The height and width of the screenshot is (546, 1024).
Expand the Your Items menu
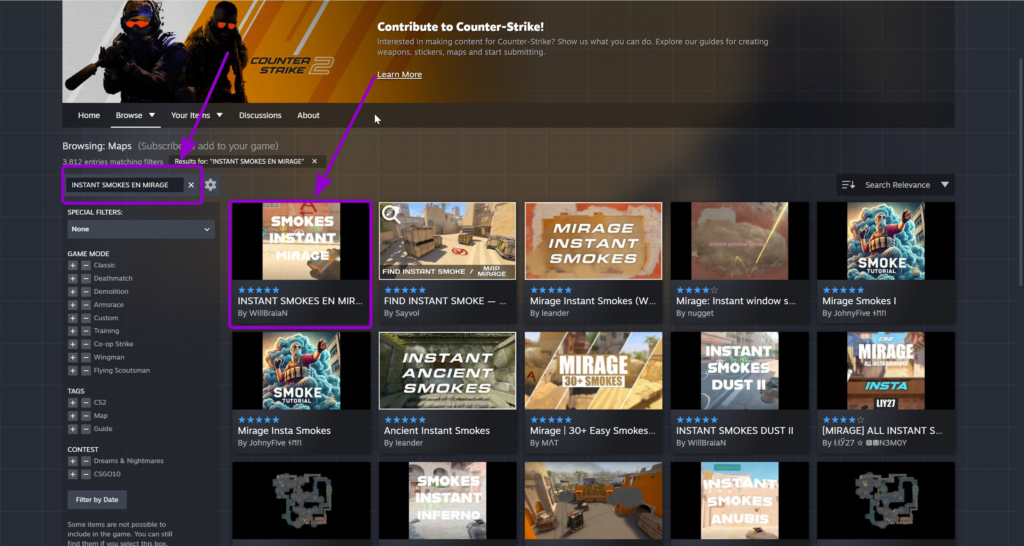click(x=197, y=115)
